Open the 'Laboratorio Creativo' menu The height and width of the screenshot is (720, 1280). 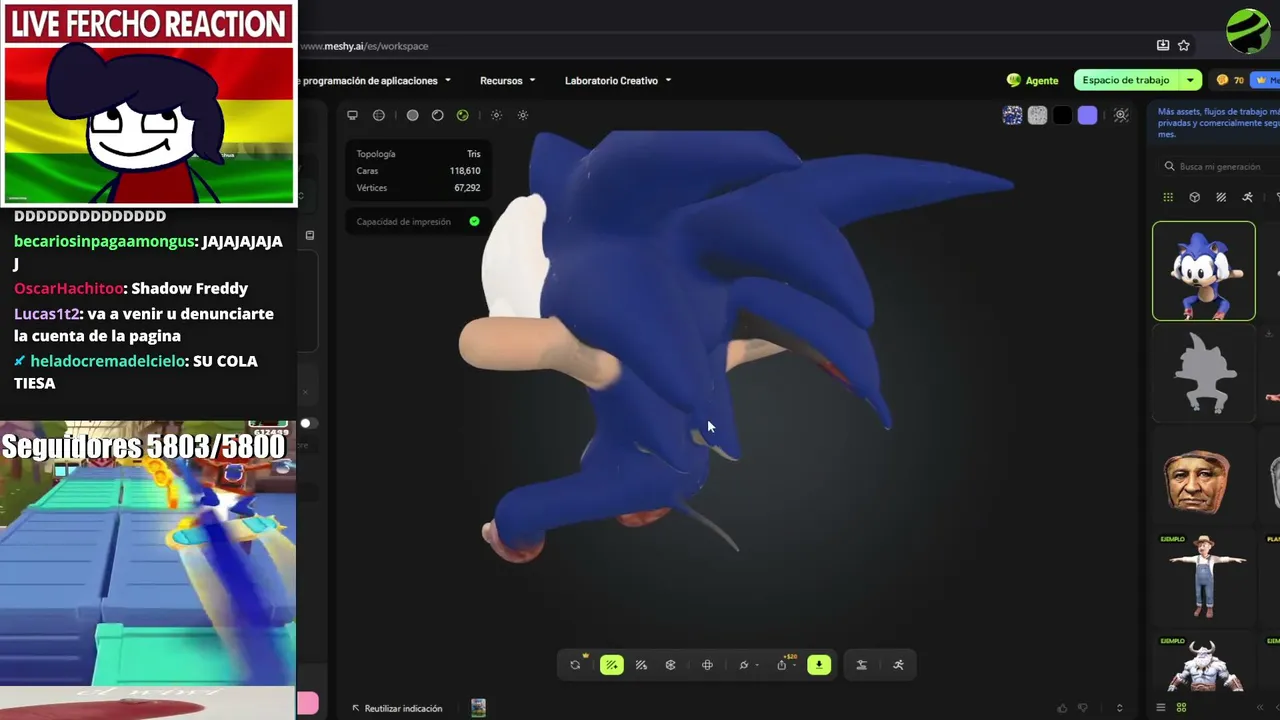click(x=618, y=80)
